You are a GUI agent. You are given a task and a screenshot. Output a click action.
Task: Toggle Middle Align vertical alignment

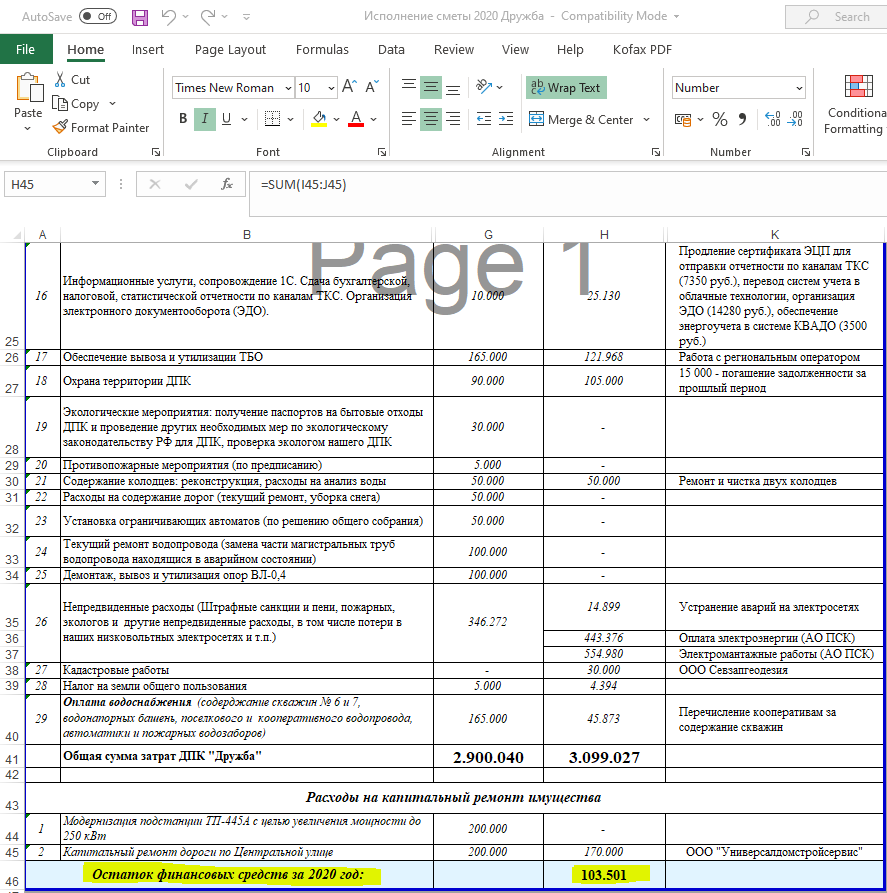[x=431, y=87]
